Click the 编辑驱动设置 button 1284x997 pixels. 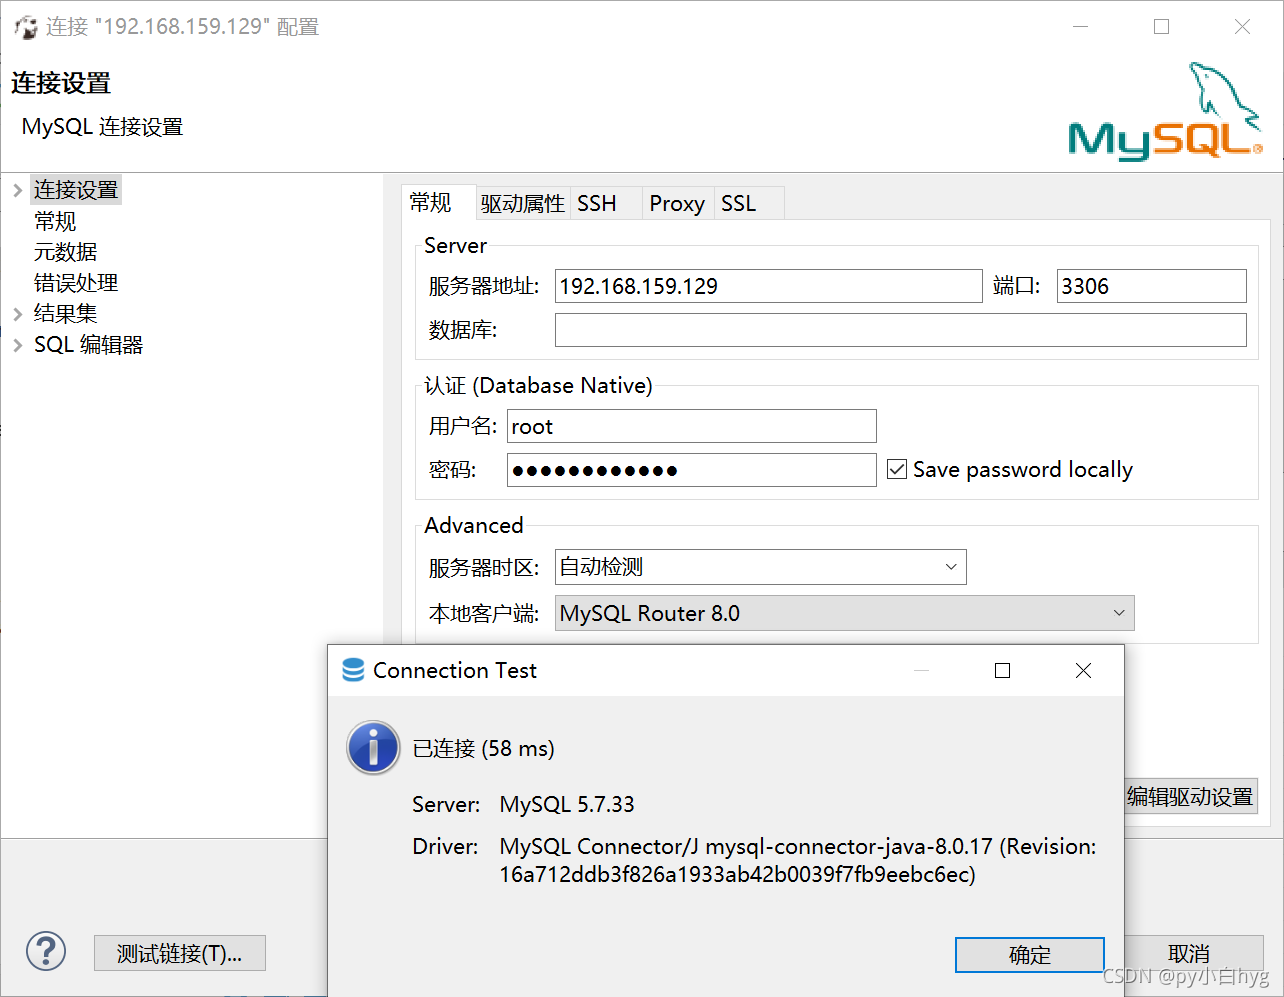click(1190, 797)
